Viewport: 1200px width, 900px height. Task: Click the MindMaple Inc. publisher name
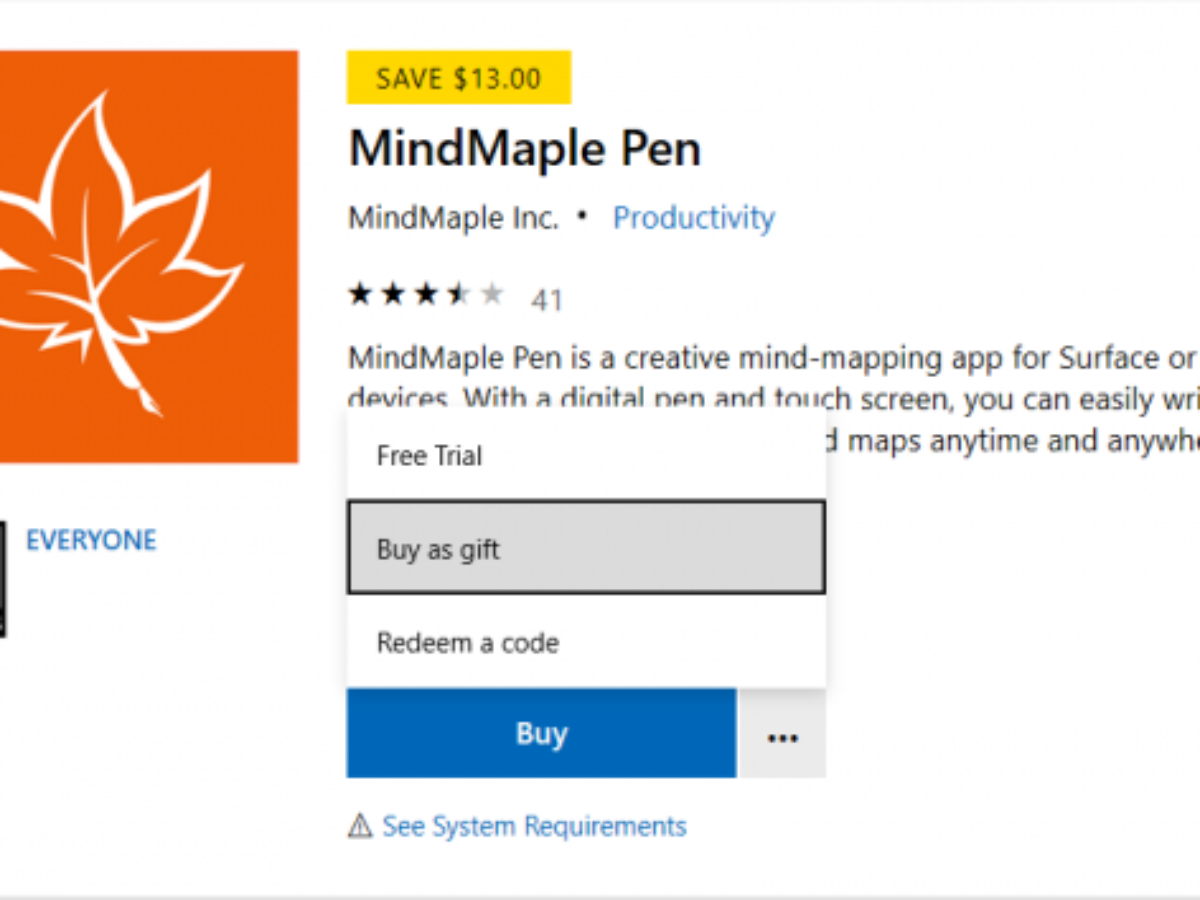click(453, 218)
